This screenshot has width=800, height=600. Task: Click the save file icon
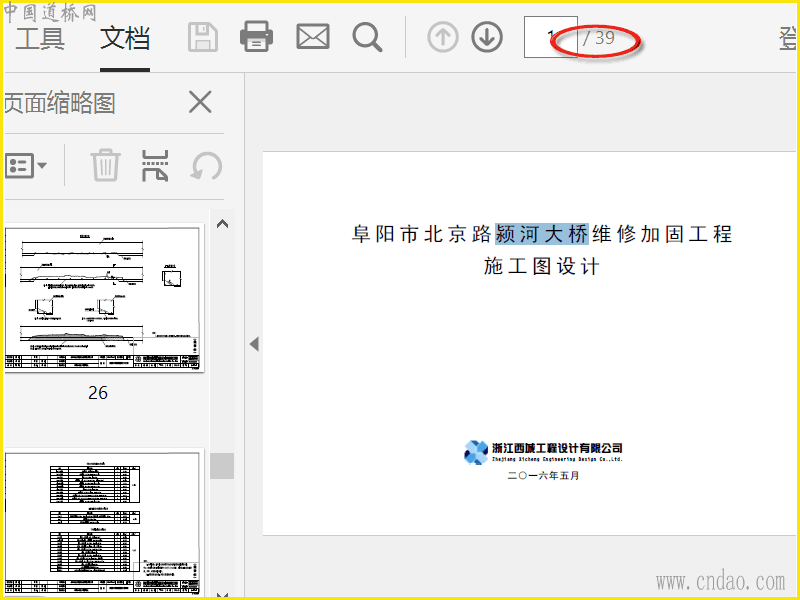(203, 37)
